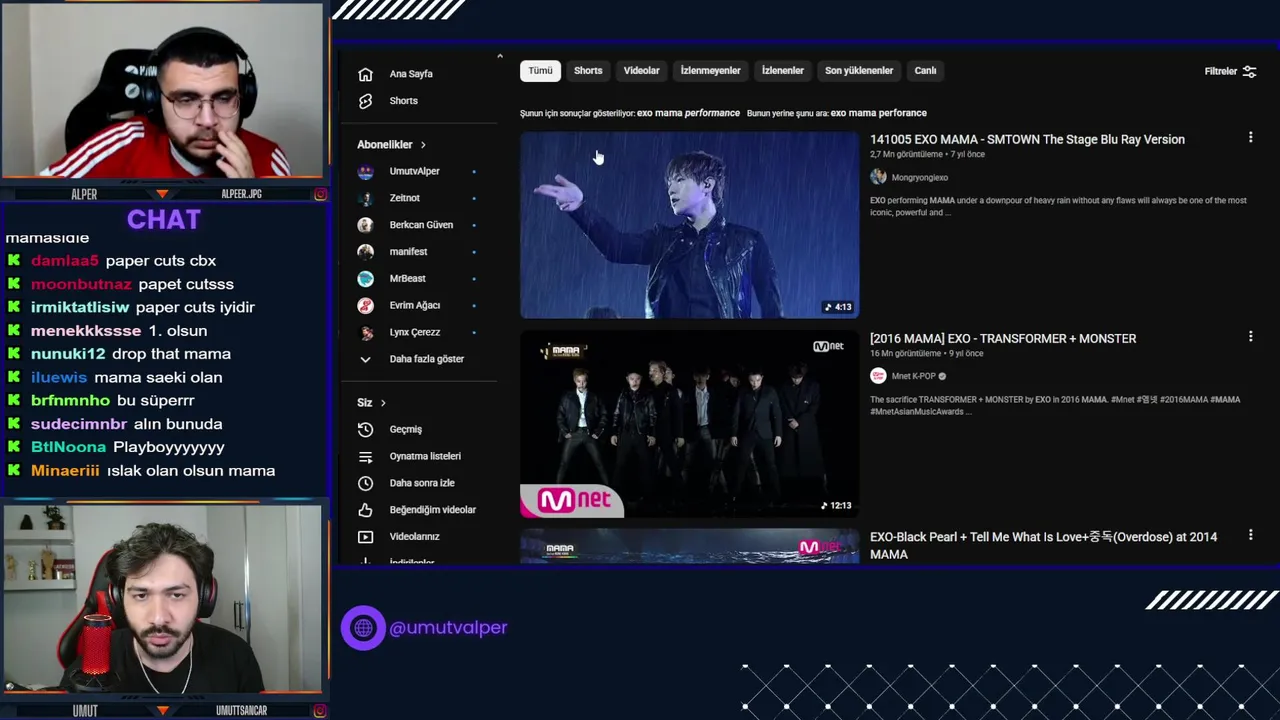Click chat username 'BtlNoona'
This screenshot has height=720, width=1280.
(68, 447)
